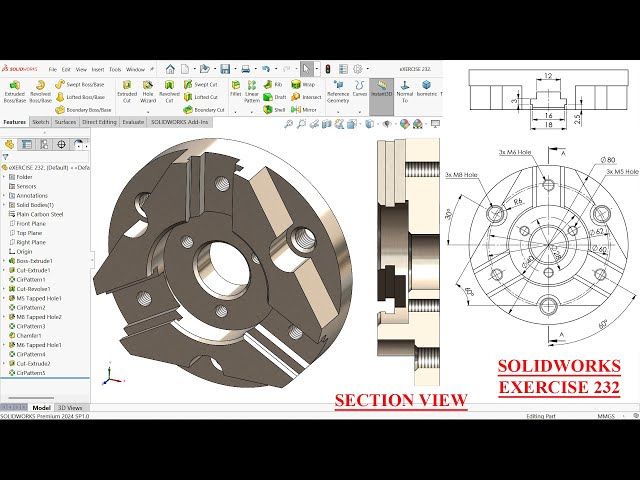Choose the Lofted Boss/Base tool
The image size is (640, 480).
[80, 97]
